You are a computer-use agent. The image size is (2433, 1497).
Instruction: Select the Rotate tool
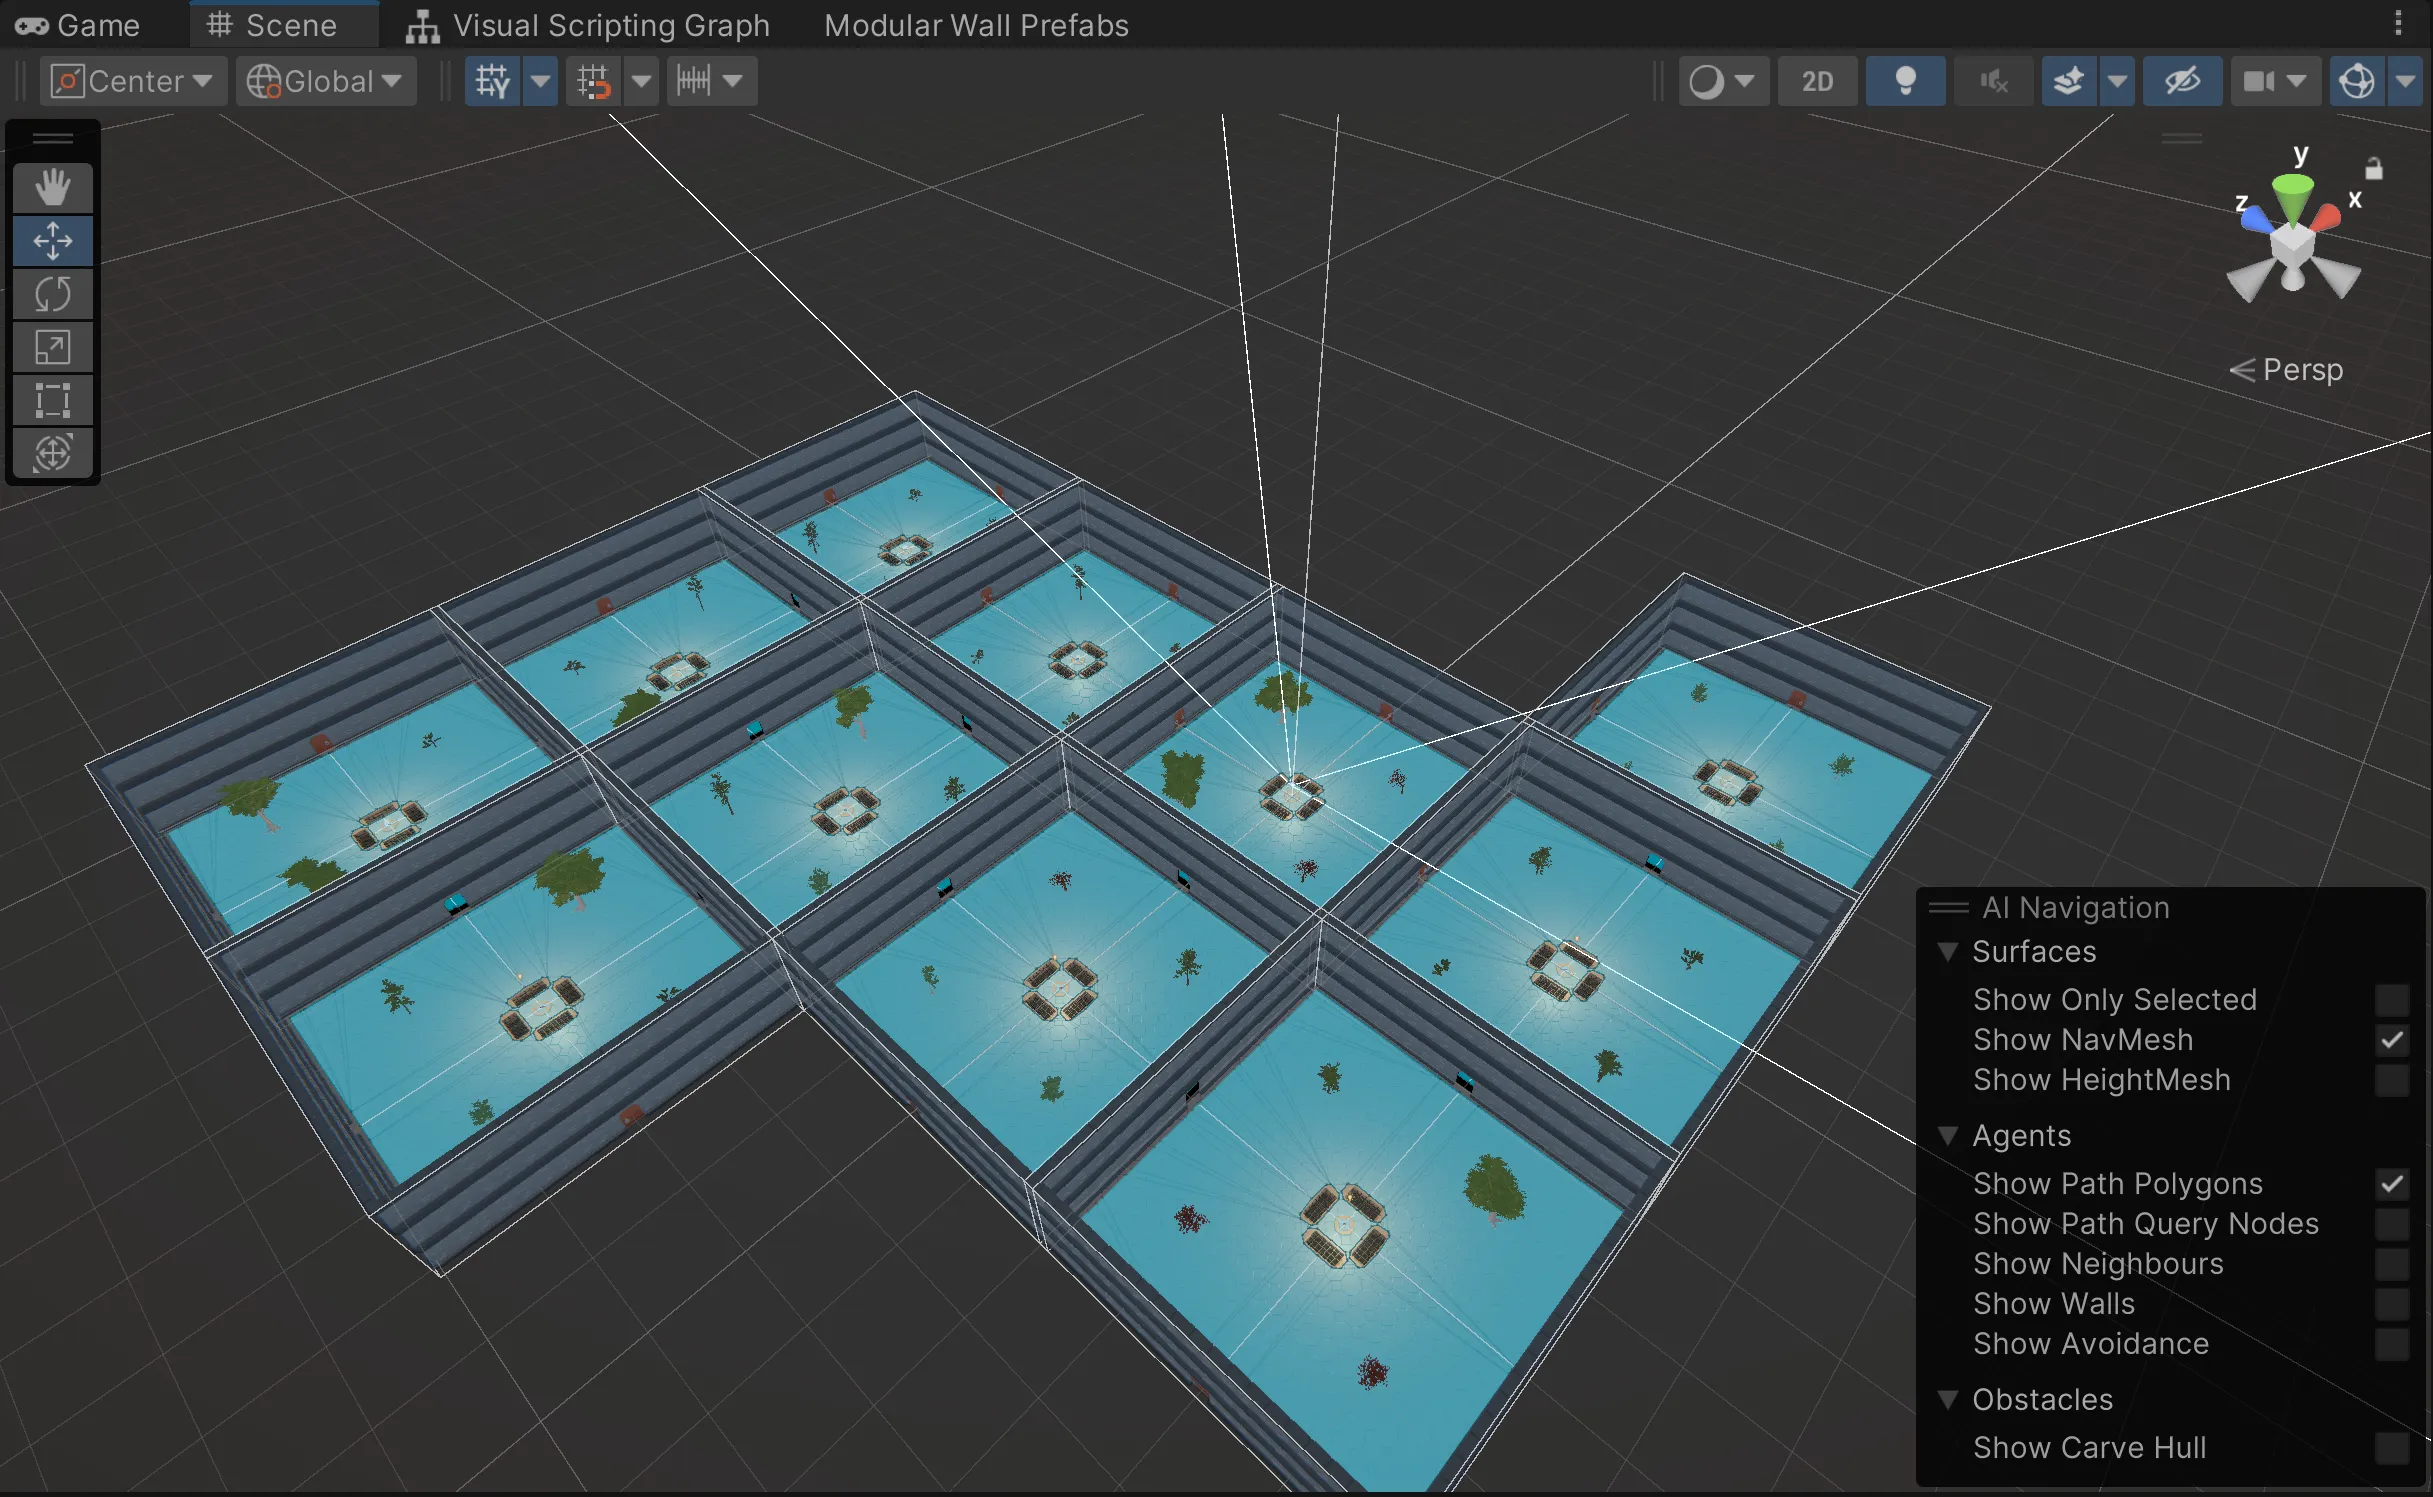(x=52, y=293)
